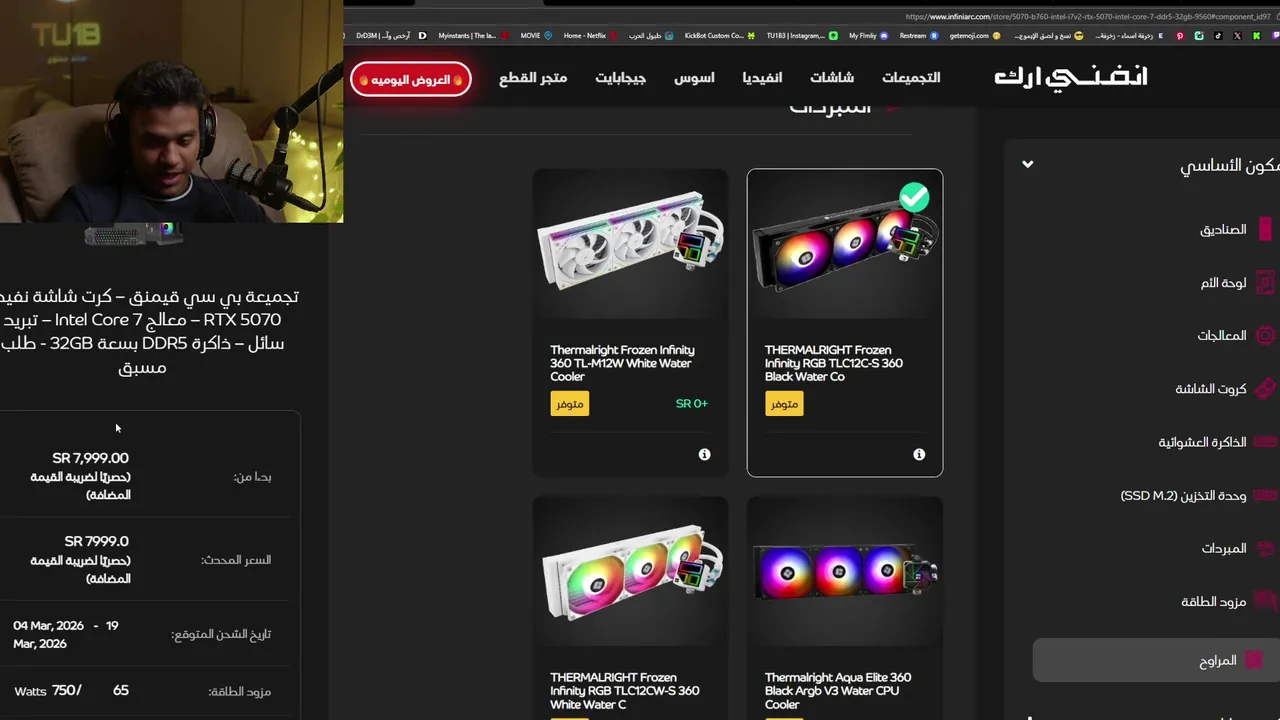This screenshot has width=1280, height=720.
Task: Select the Frozen Infinity TL-M12W White cooler
Action: coord(630,322)
